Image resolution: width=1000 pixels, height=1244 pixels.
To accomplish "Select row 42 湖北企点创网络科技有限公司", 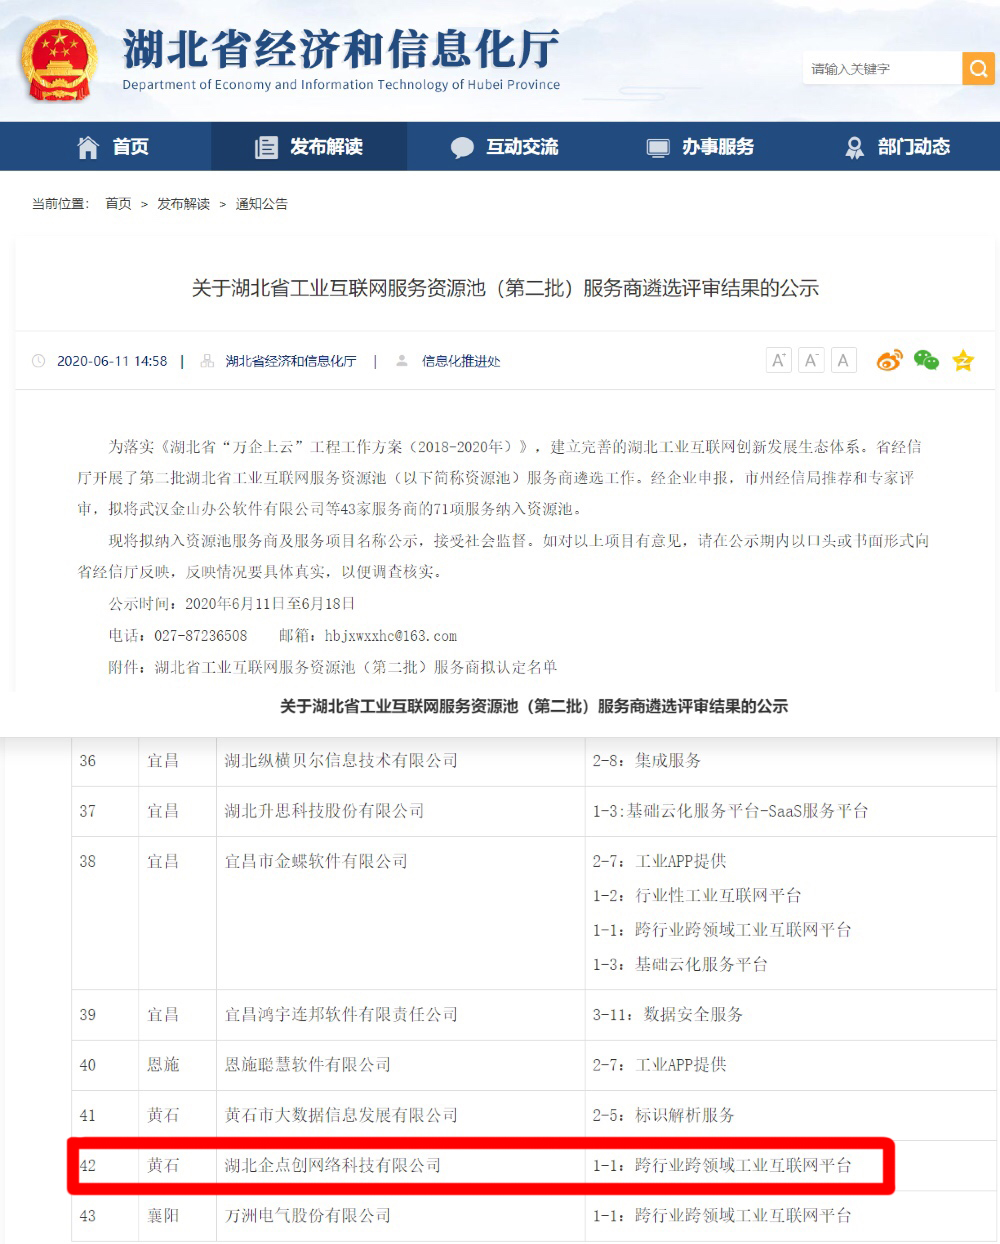I will [480, 1165].
